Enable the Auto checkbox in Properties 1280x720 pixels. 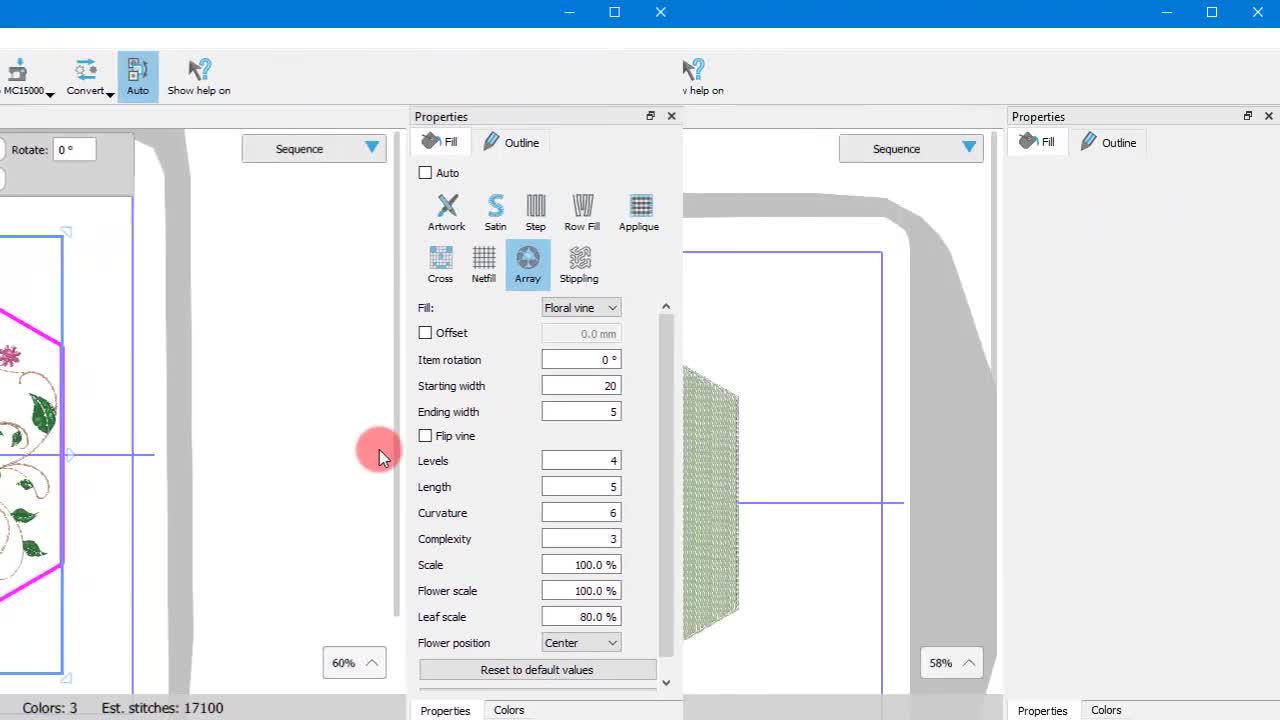[426, 173]
